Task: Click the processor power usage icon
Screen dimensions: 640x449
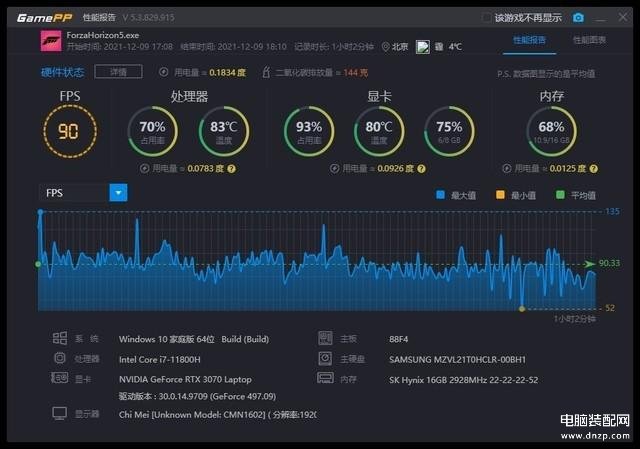Action: coord(144,169)
